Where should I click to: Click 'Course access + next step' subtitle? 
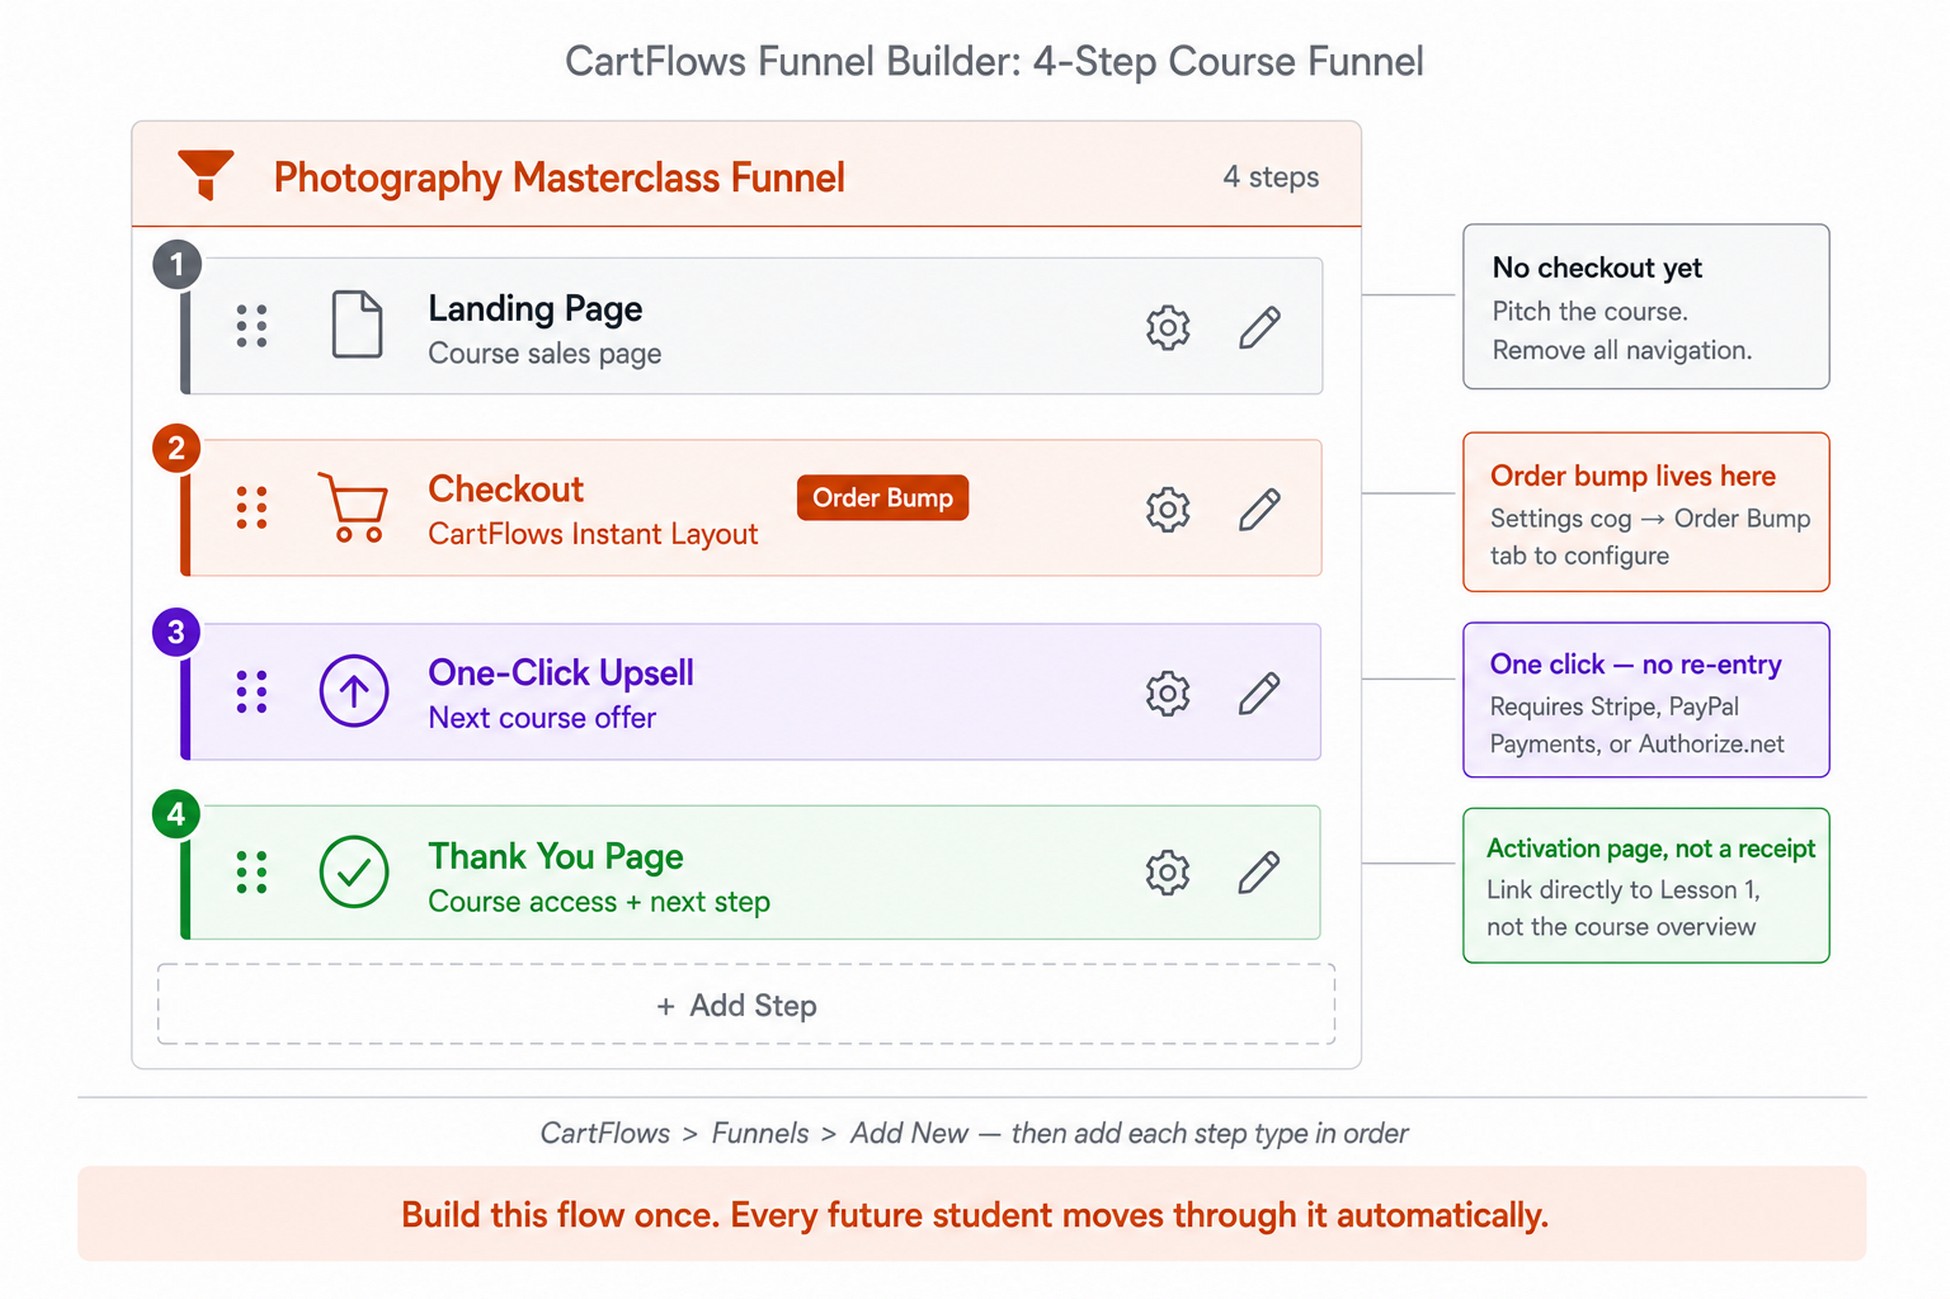(x=599, y=902)
